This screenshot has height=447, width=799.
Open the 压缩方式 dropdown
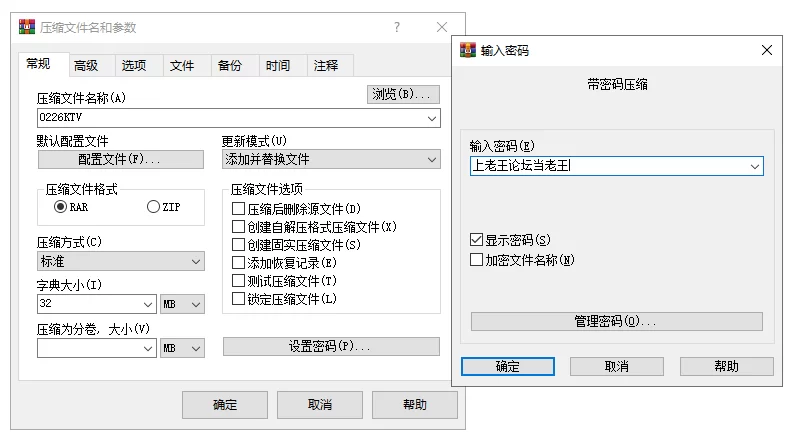point(196,262)
